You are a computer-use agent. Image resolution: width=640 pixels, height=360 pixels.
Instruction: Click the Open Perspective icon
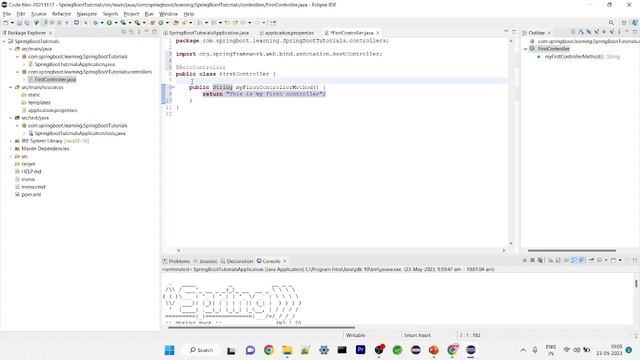pos(624,23)
